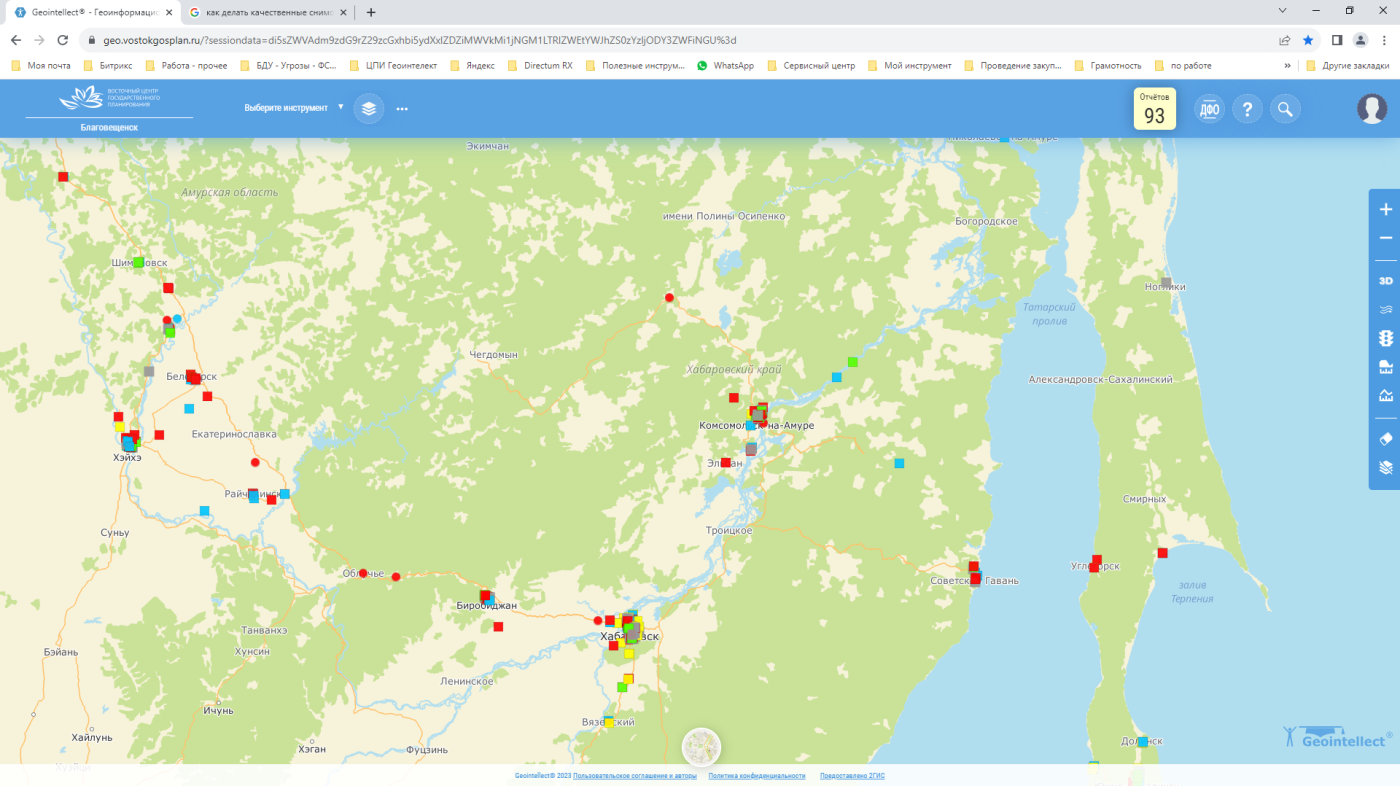Go back in browser history

click(x=16, y=40)
